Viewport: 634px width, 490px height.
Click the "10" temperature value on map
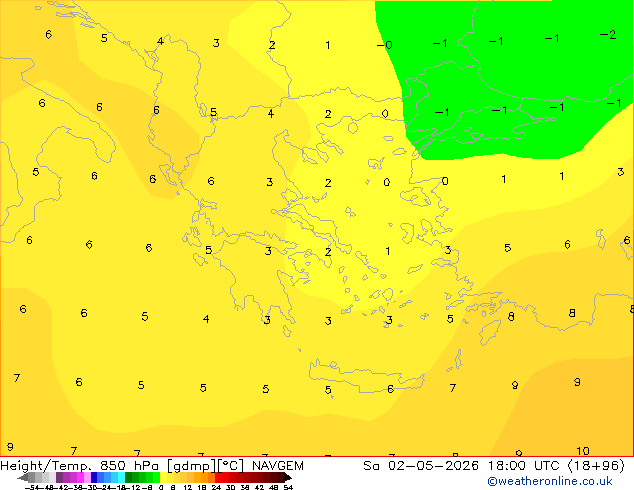pos(583,451)
